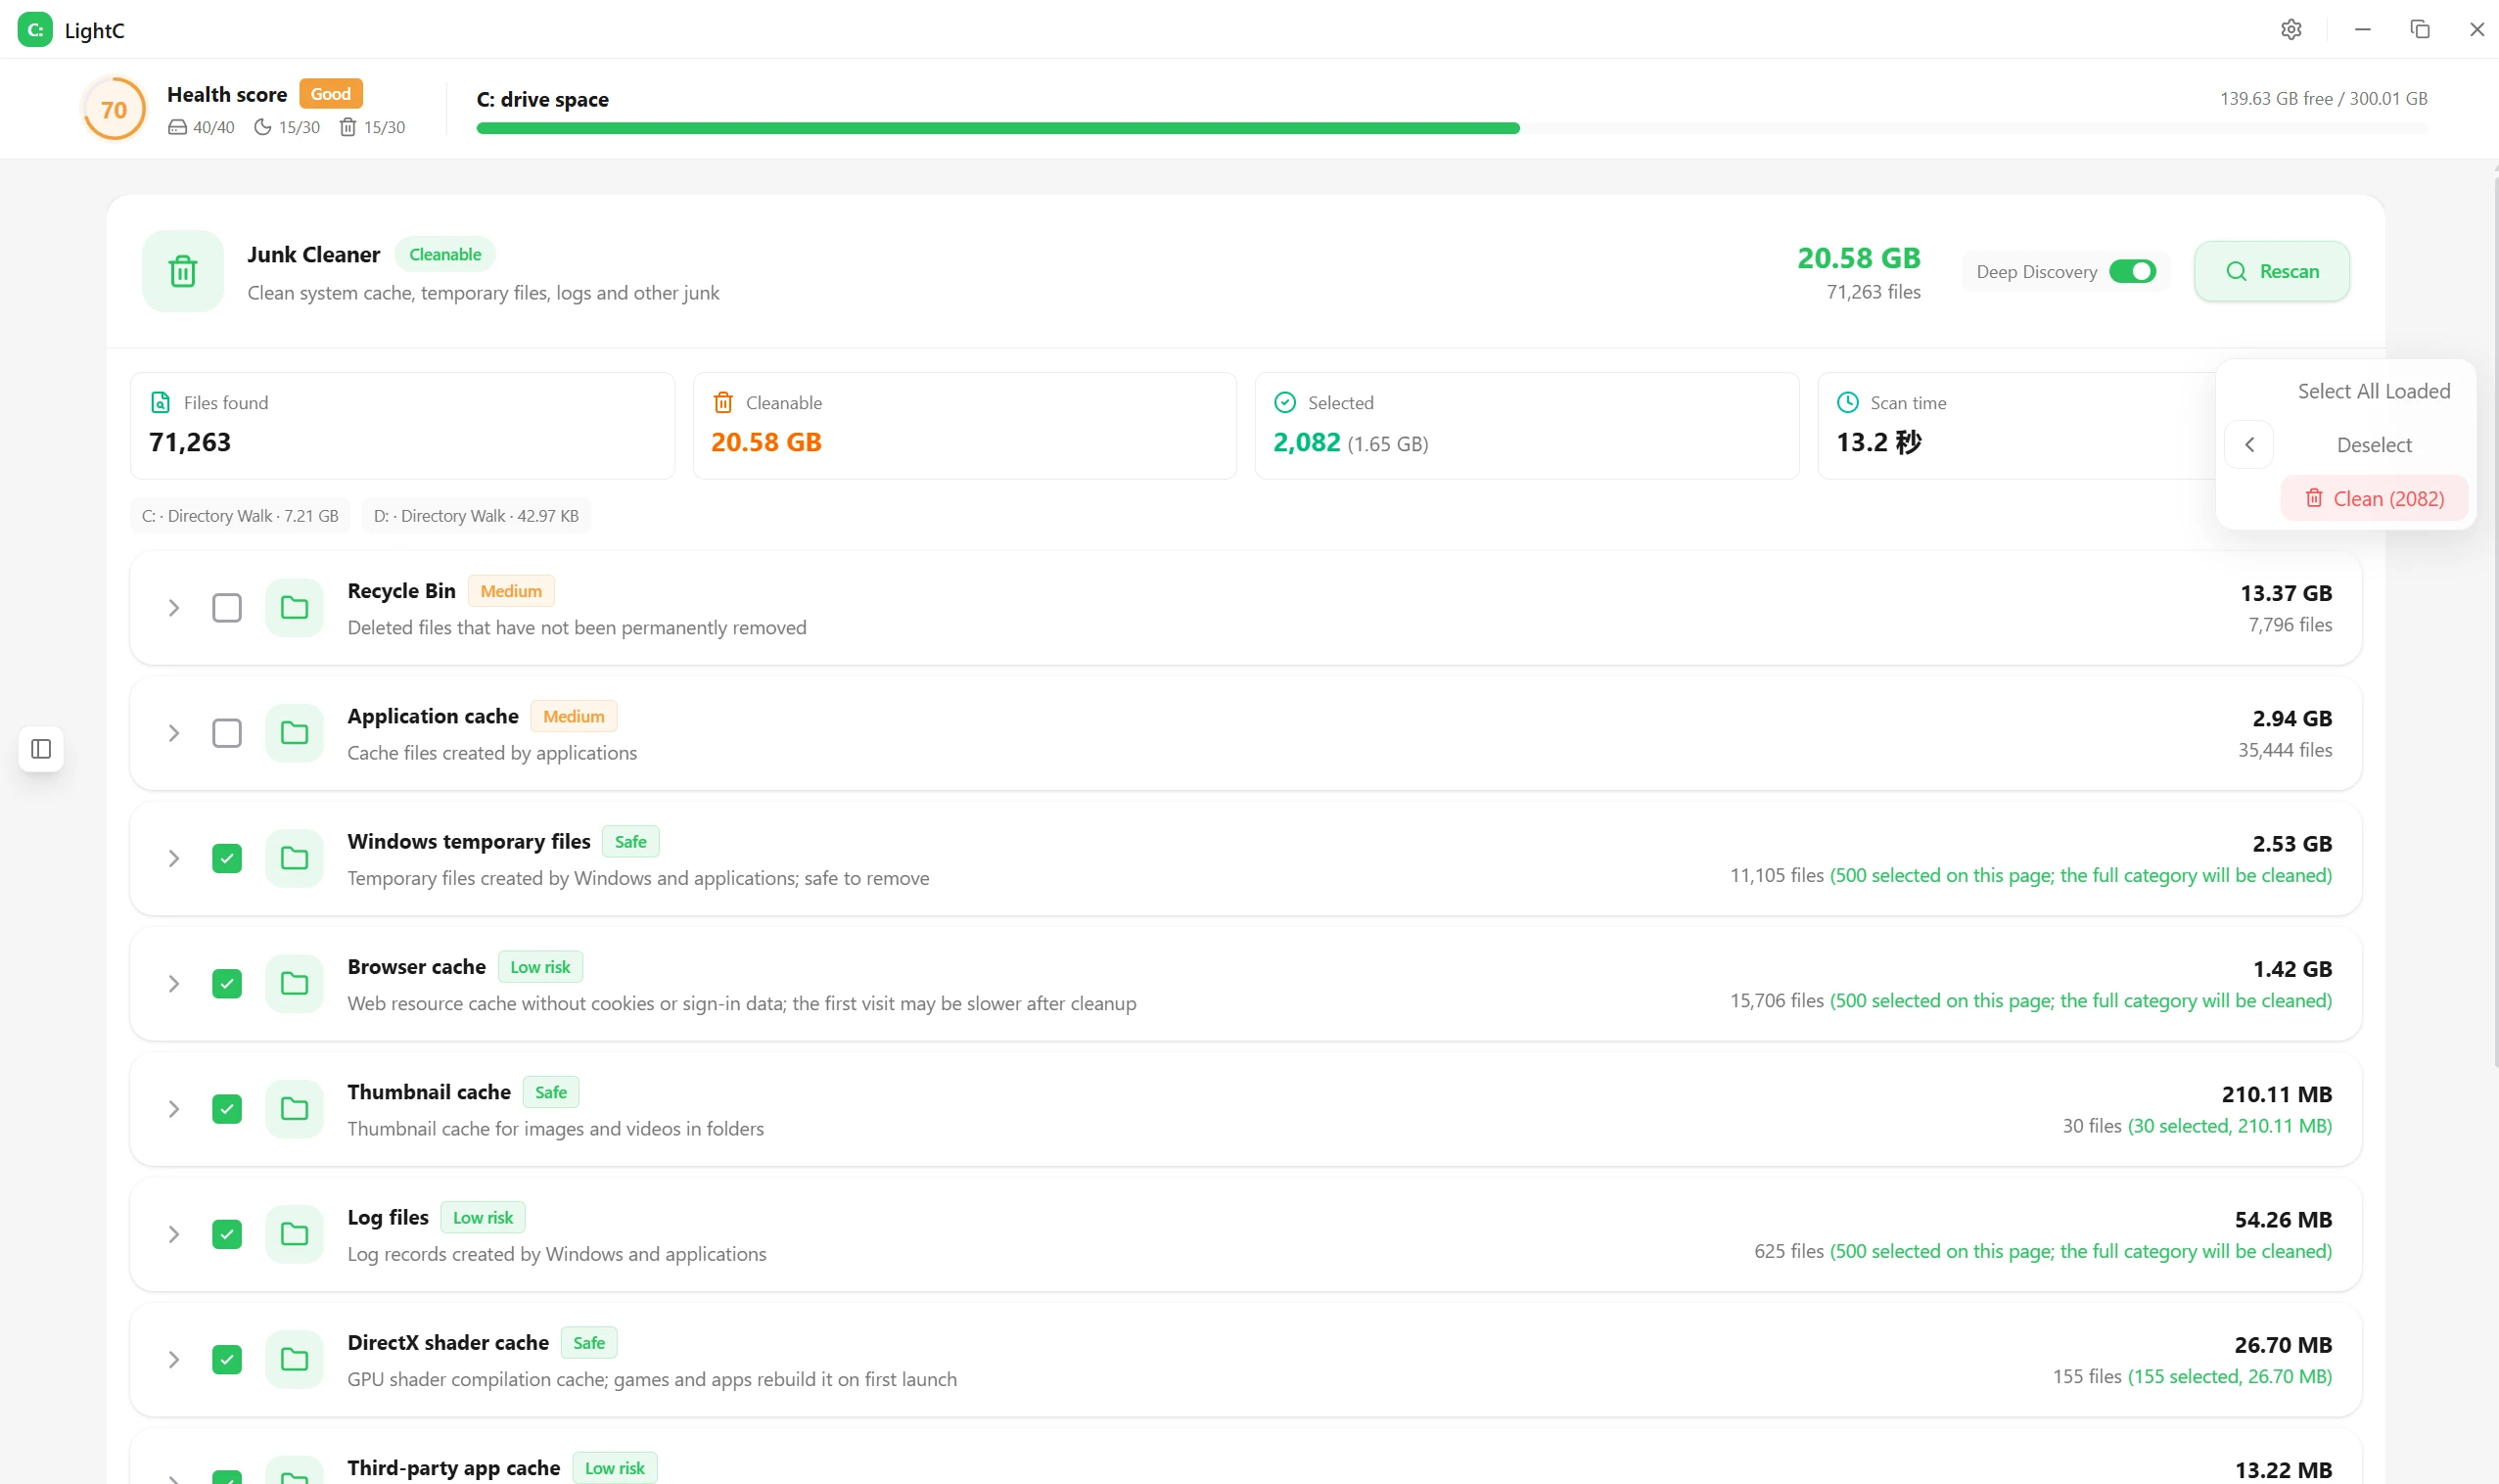Click the Rescan button
Image resolution: width=2499 pixels, height=1484 pixels.
(2272, 271)
